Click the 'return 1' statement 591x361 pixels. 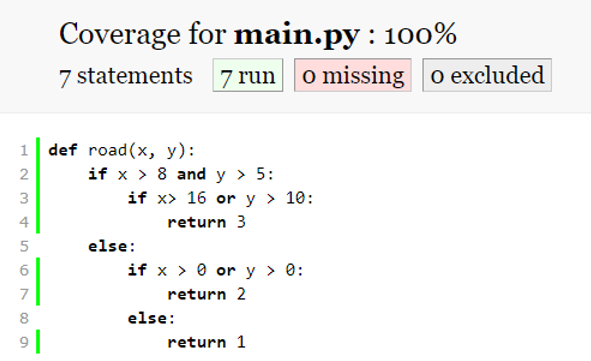coord(207,342)
